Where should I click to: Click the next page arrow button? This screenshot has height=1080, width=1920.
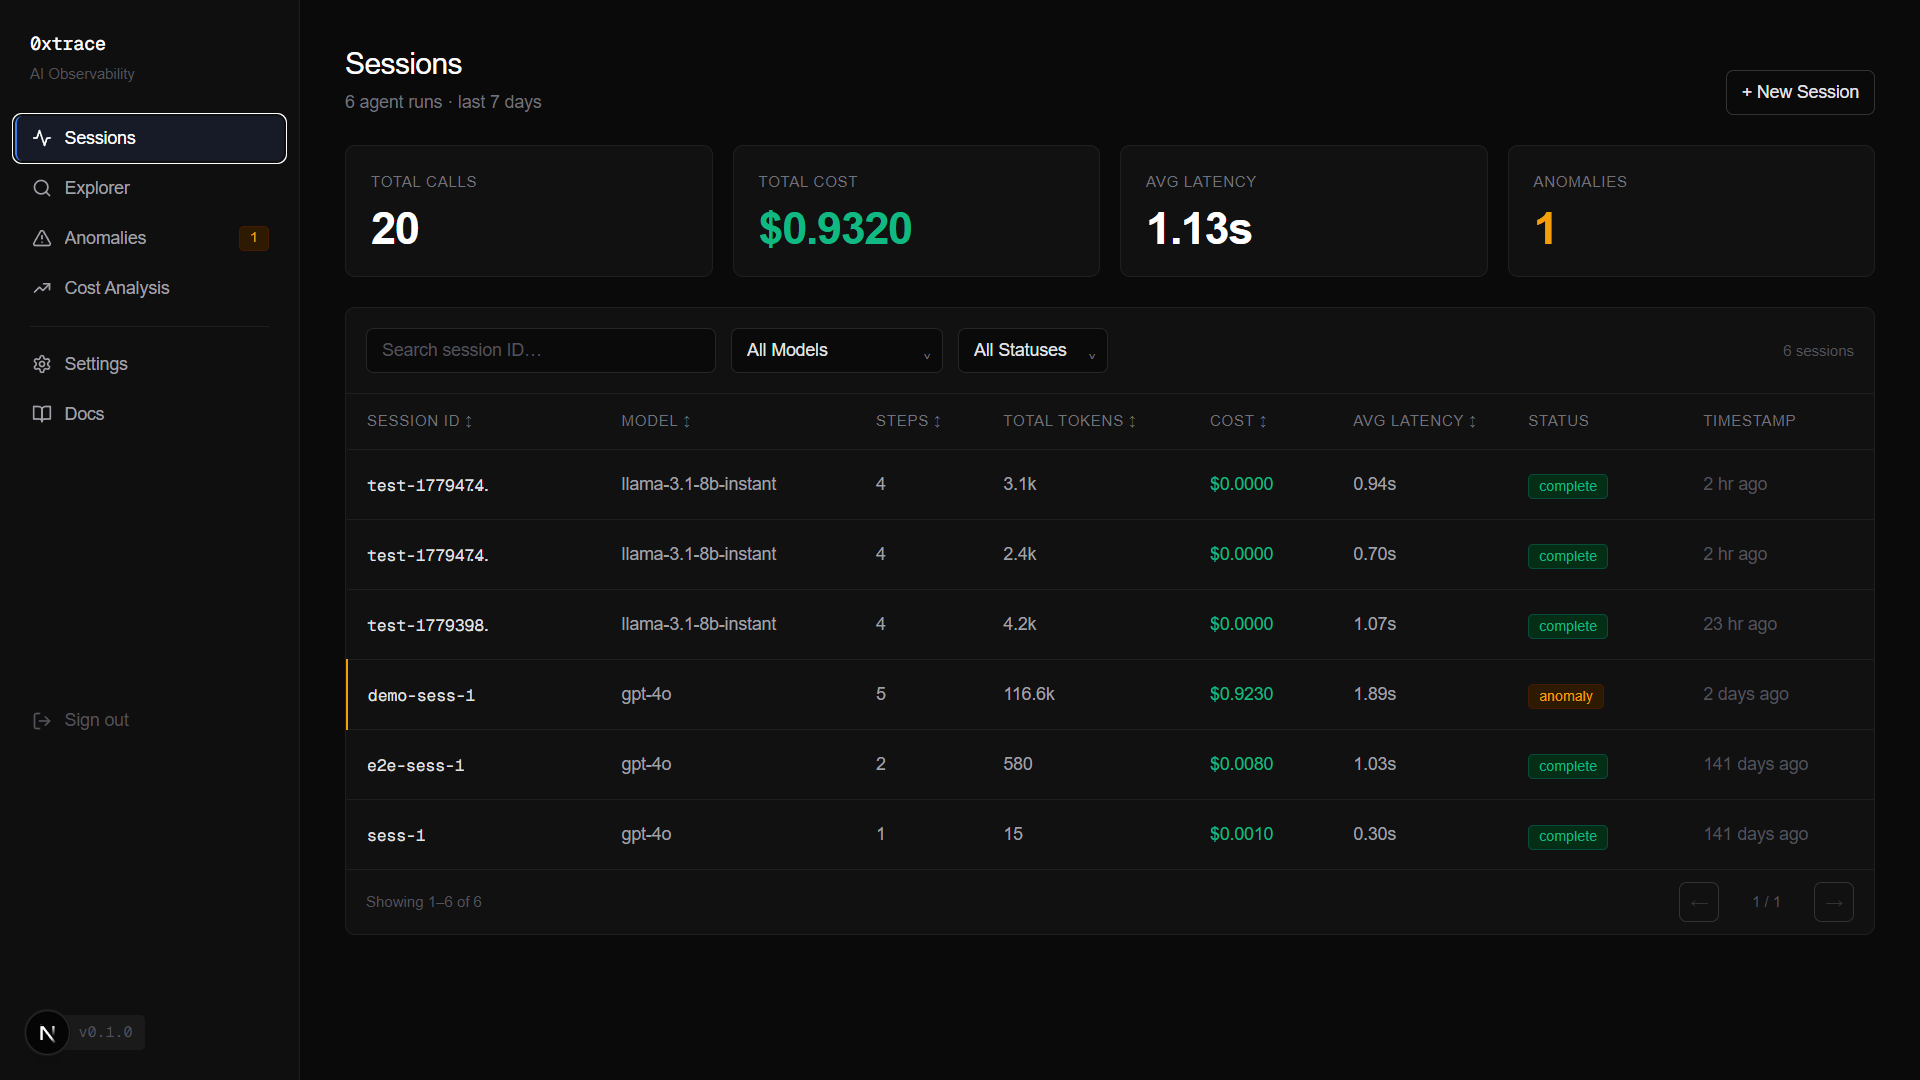pos(1834,902)
